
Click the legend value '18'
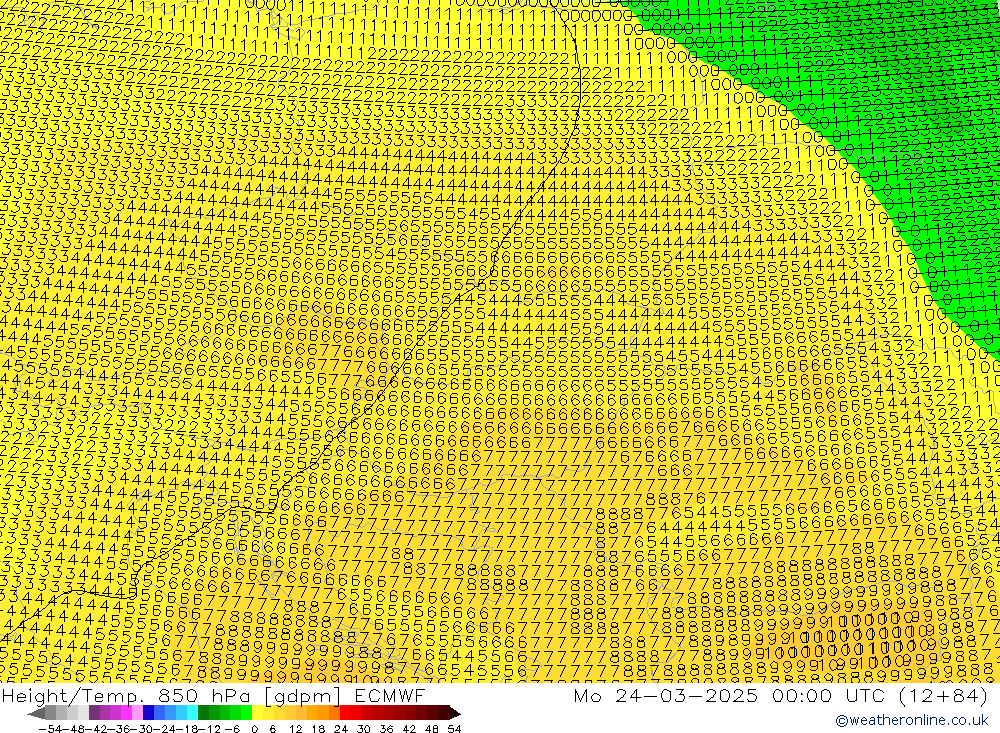[x=318, y=729]
